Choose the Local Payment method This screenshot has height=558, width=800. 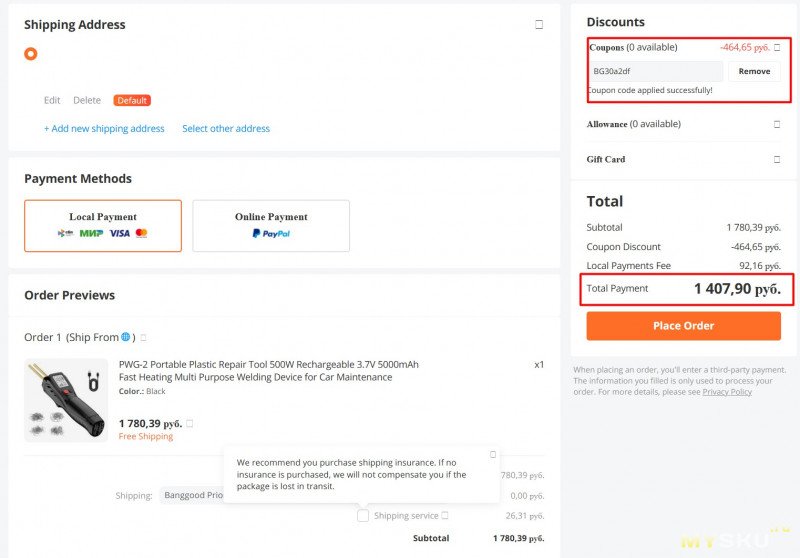(103, 225)
